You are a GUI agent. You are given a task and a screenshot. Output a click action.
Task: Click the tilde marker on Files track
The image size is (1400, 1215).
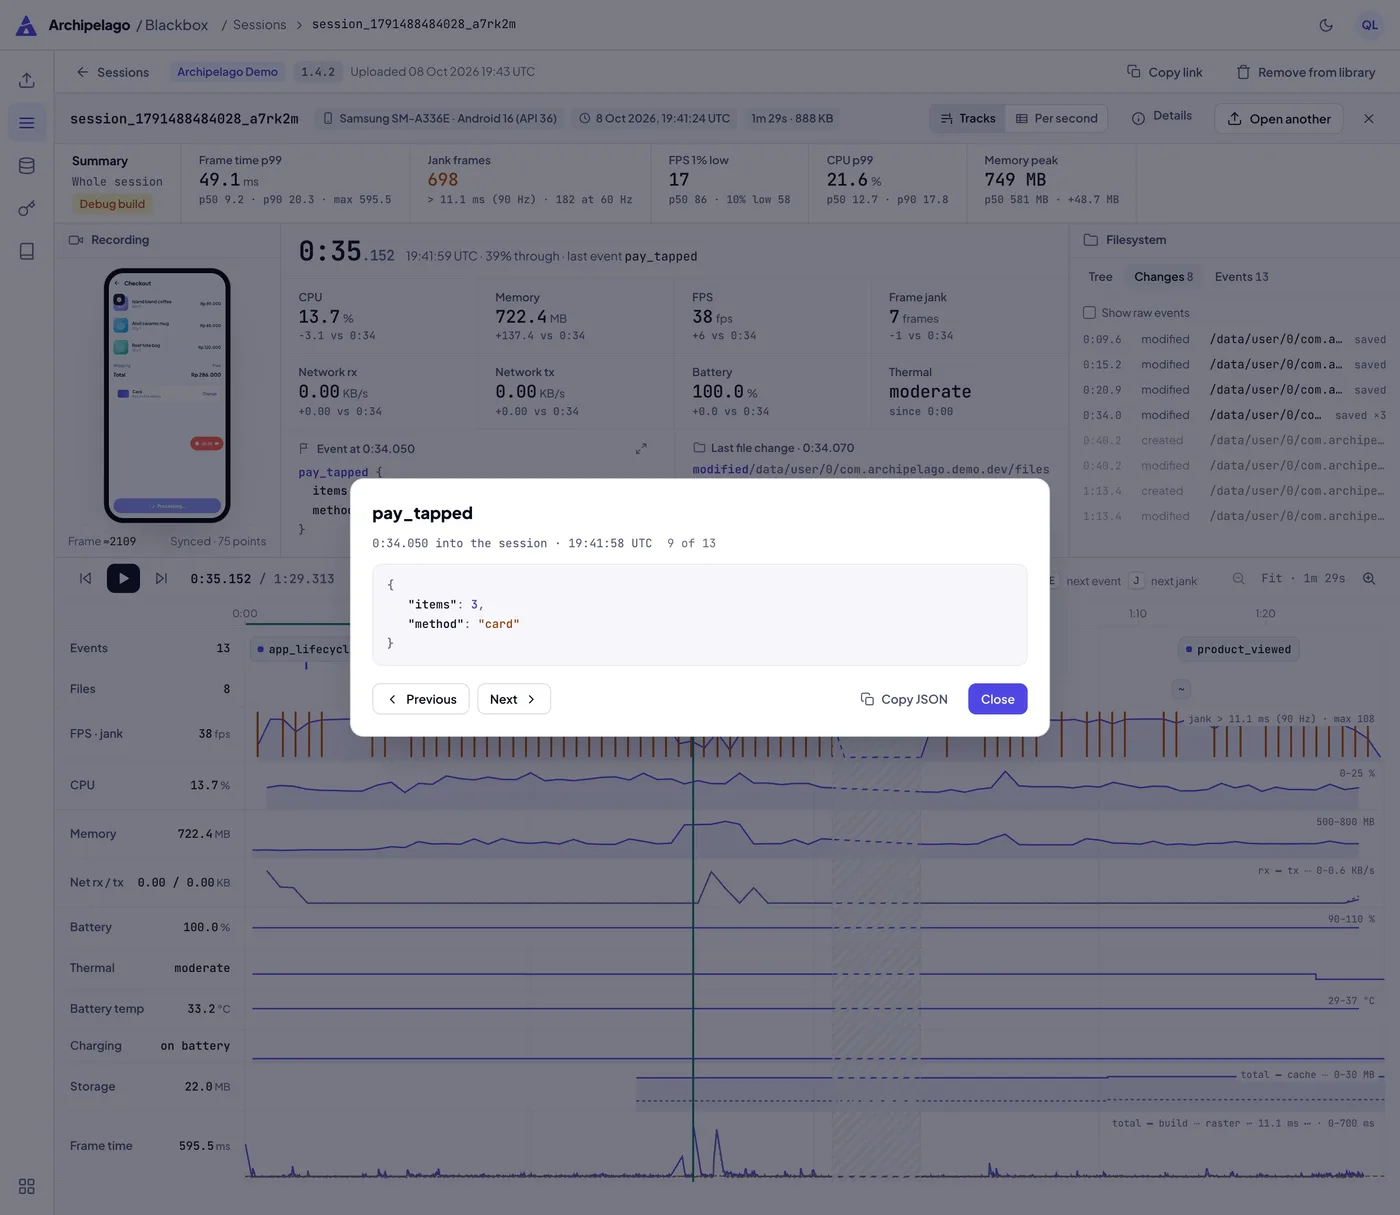coord(1181,689)
